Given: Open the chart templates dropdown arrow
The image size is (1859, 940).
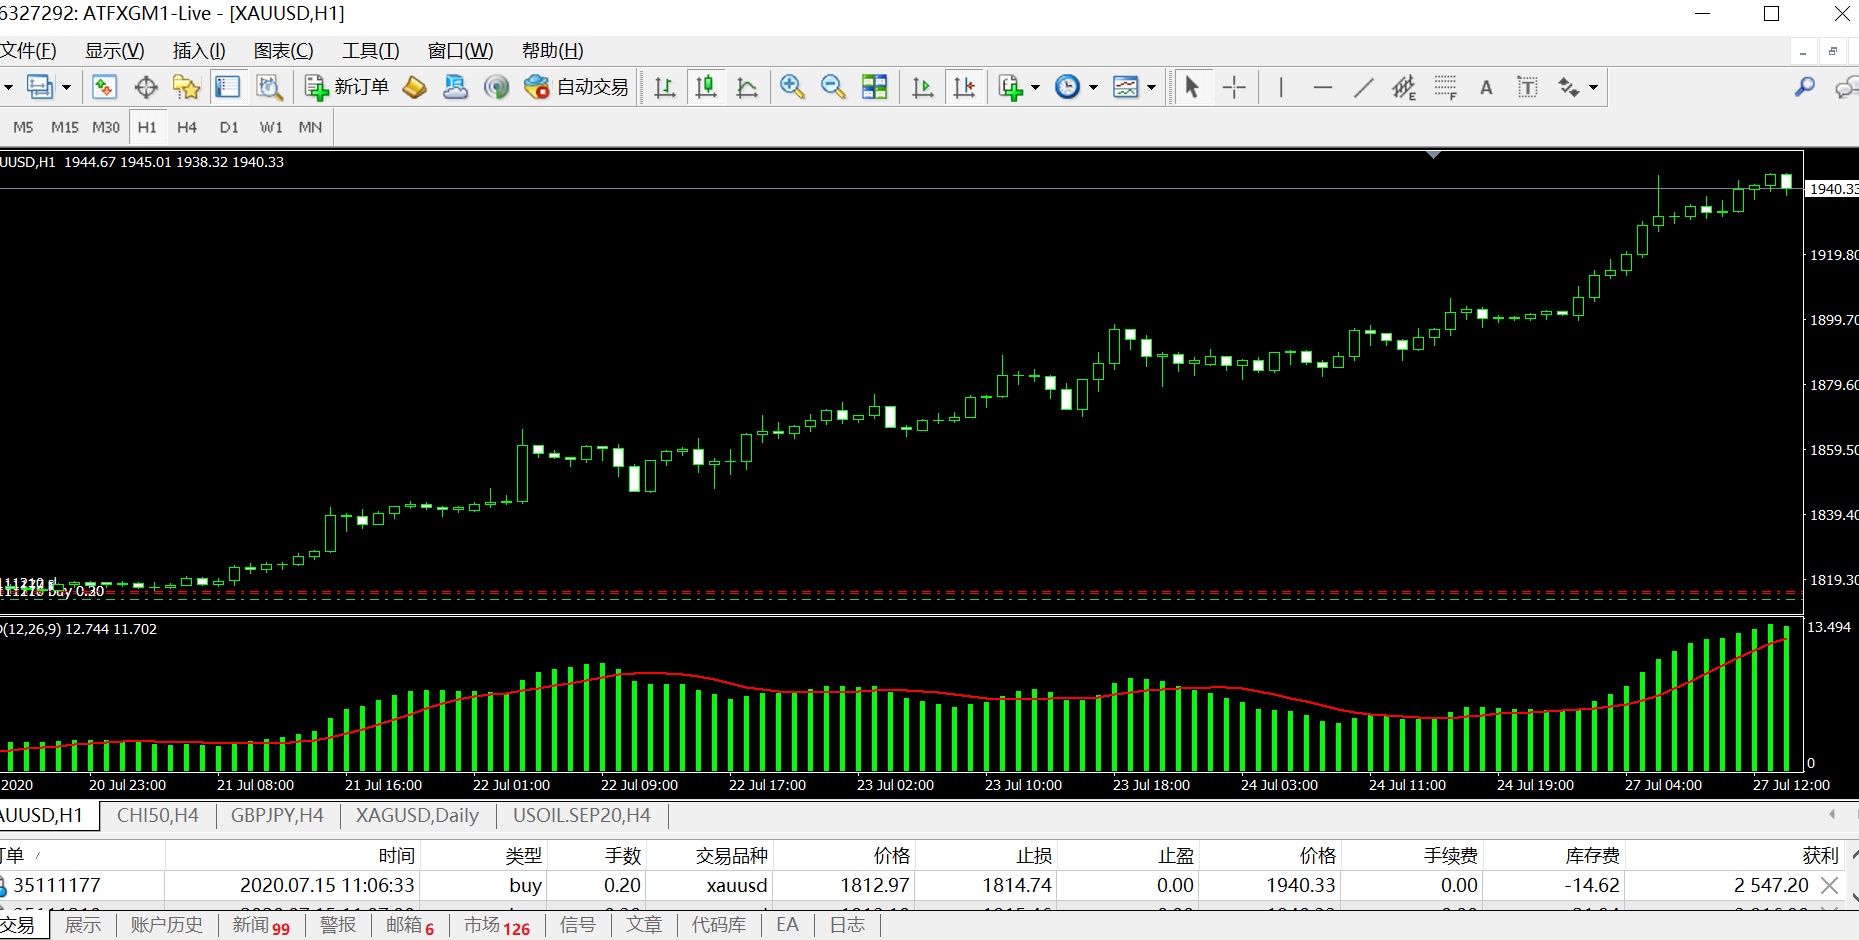Looking at the screenshot, I should (x=1151, y=87).
